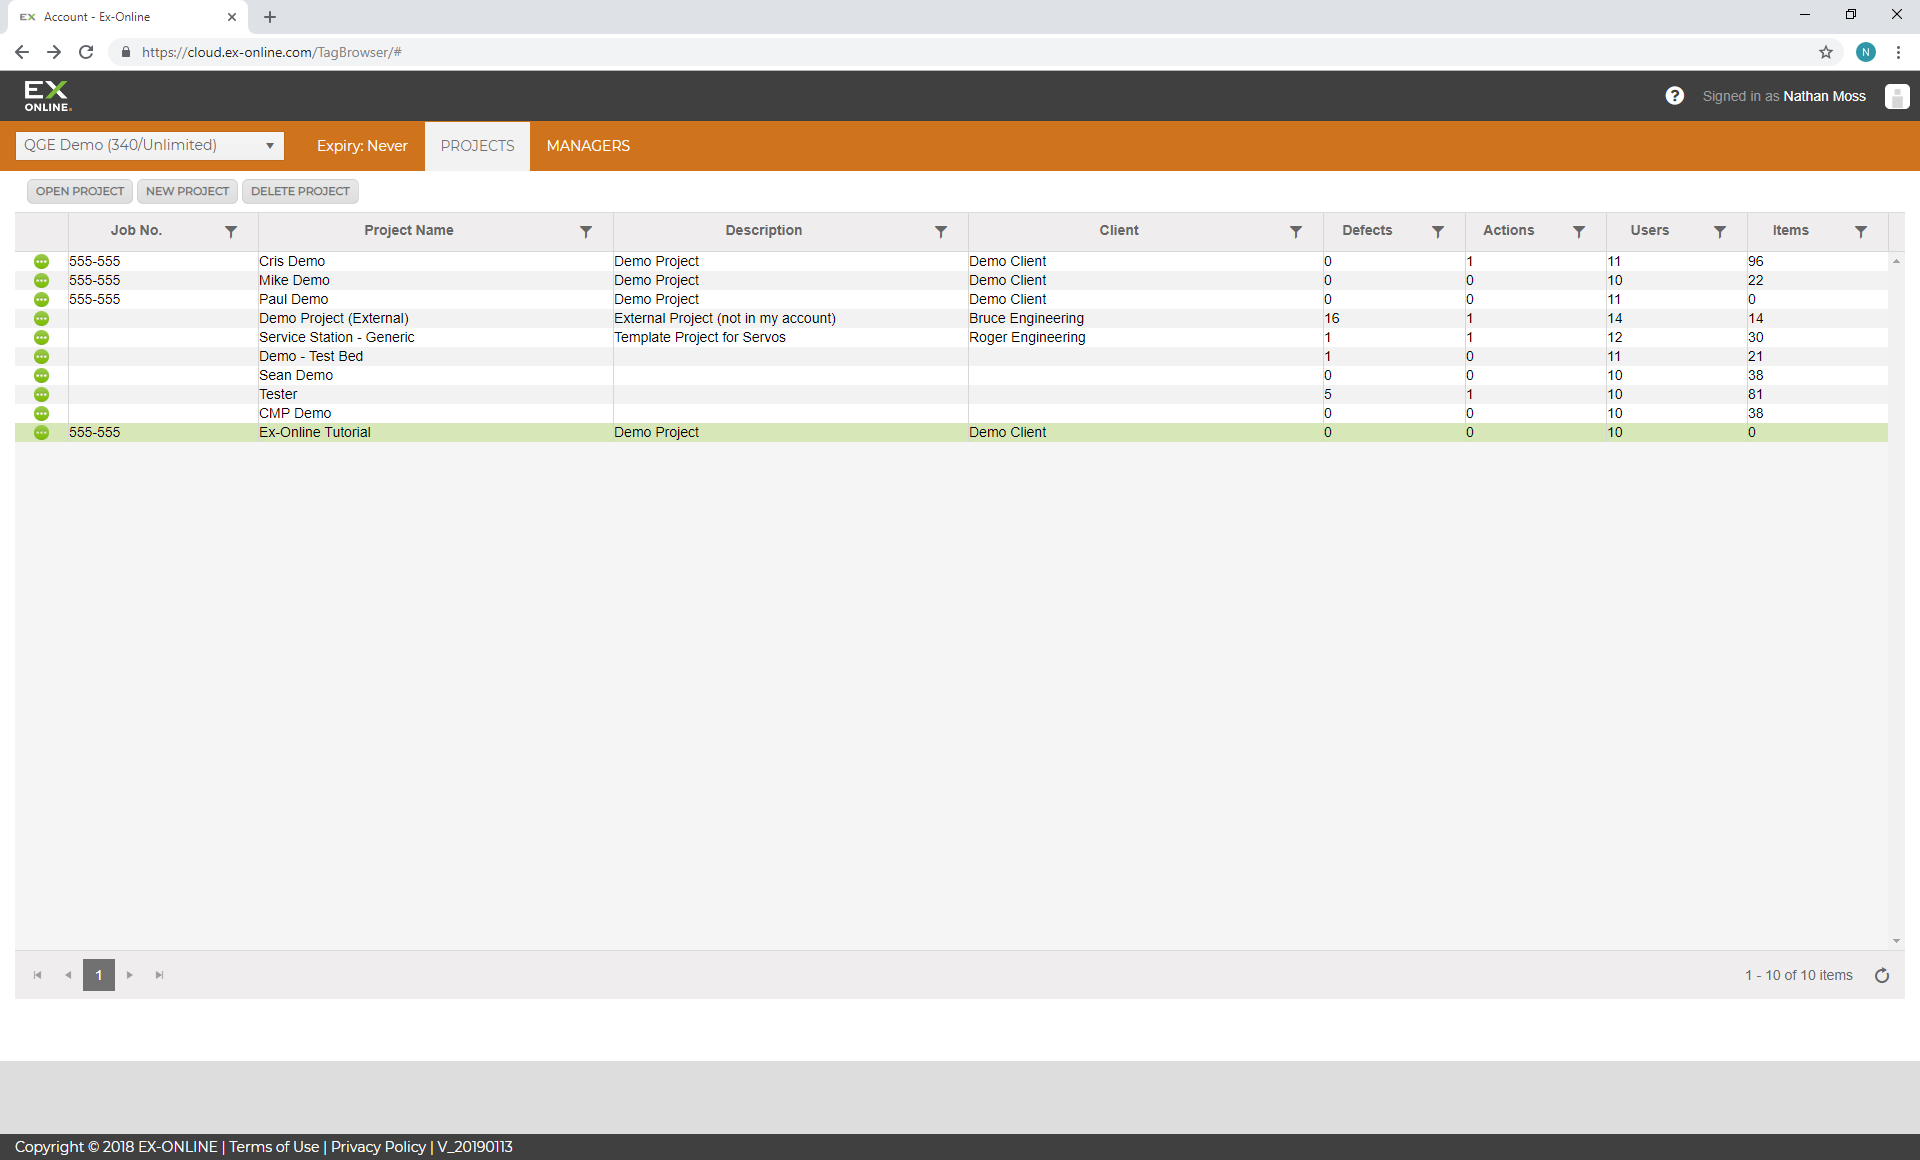Open the Client column filter funnel
The image size is (1920, 1160).
(1295, 231)
